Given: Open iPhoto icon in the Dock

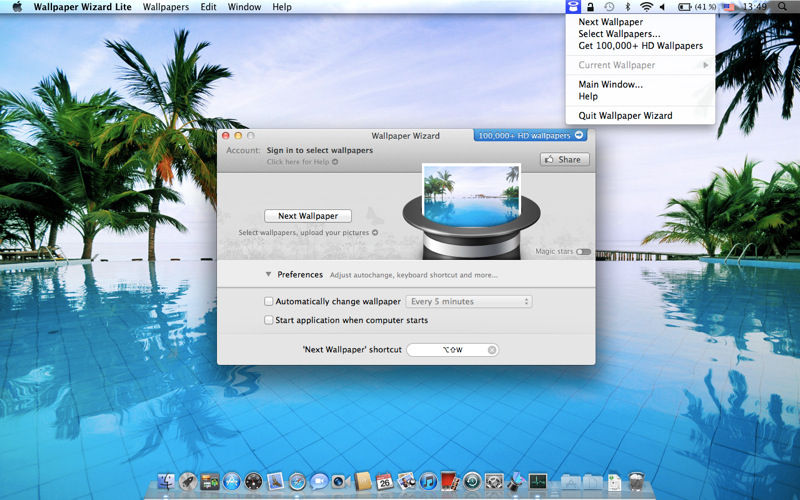Looking at the screenshot, I should 407,481.
